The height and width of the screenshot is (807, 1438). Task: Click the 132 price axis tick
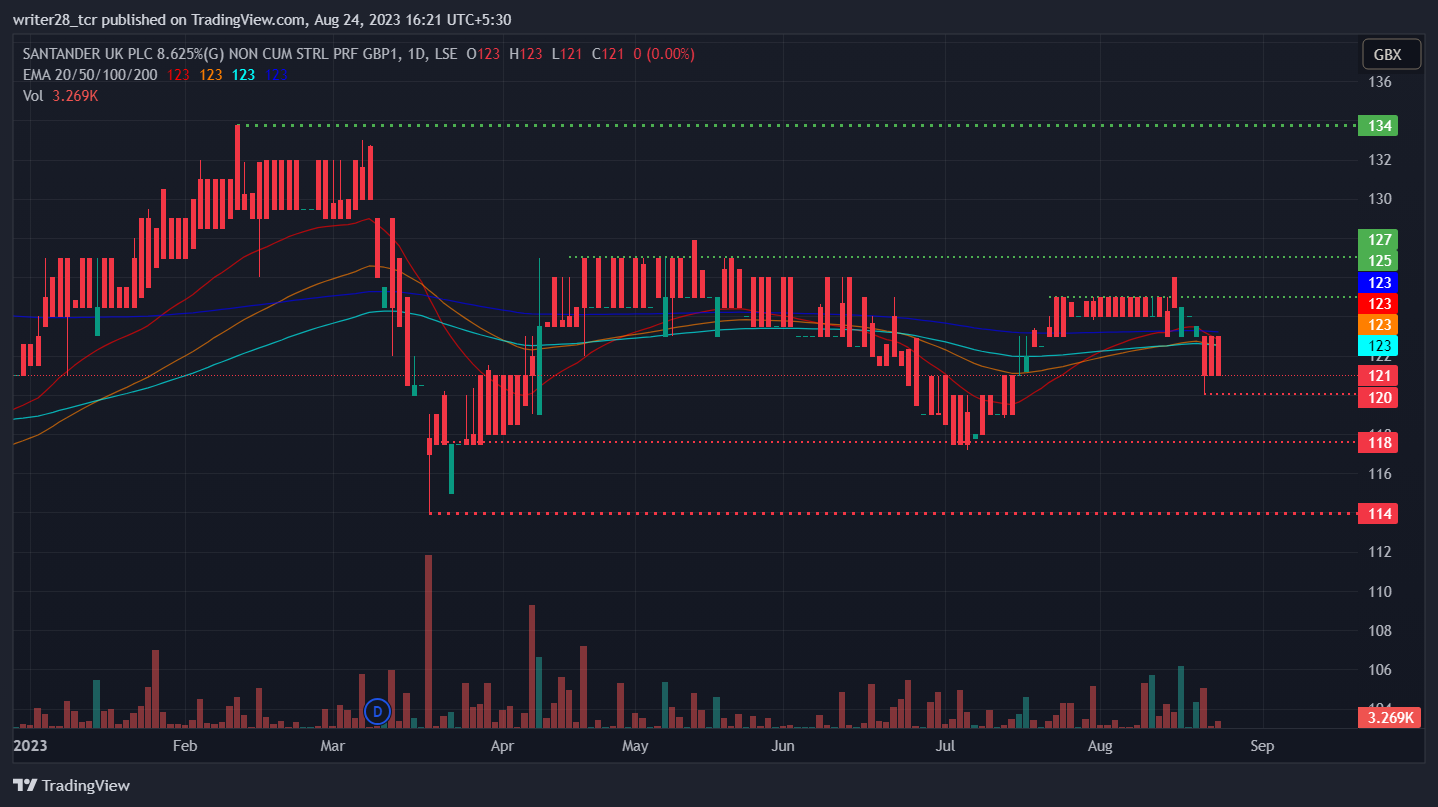1380,160
